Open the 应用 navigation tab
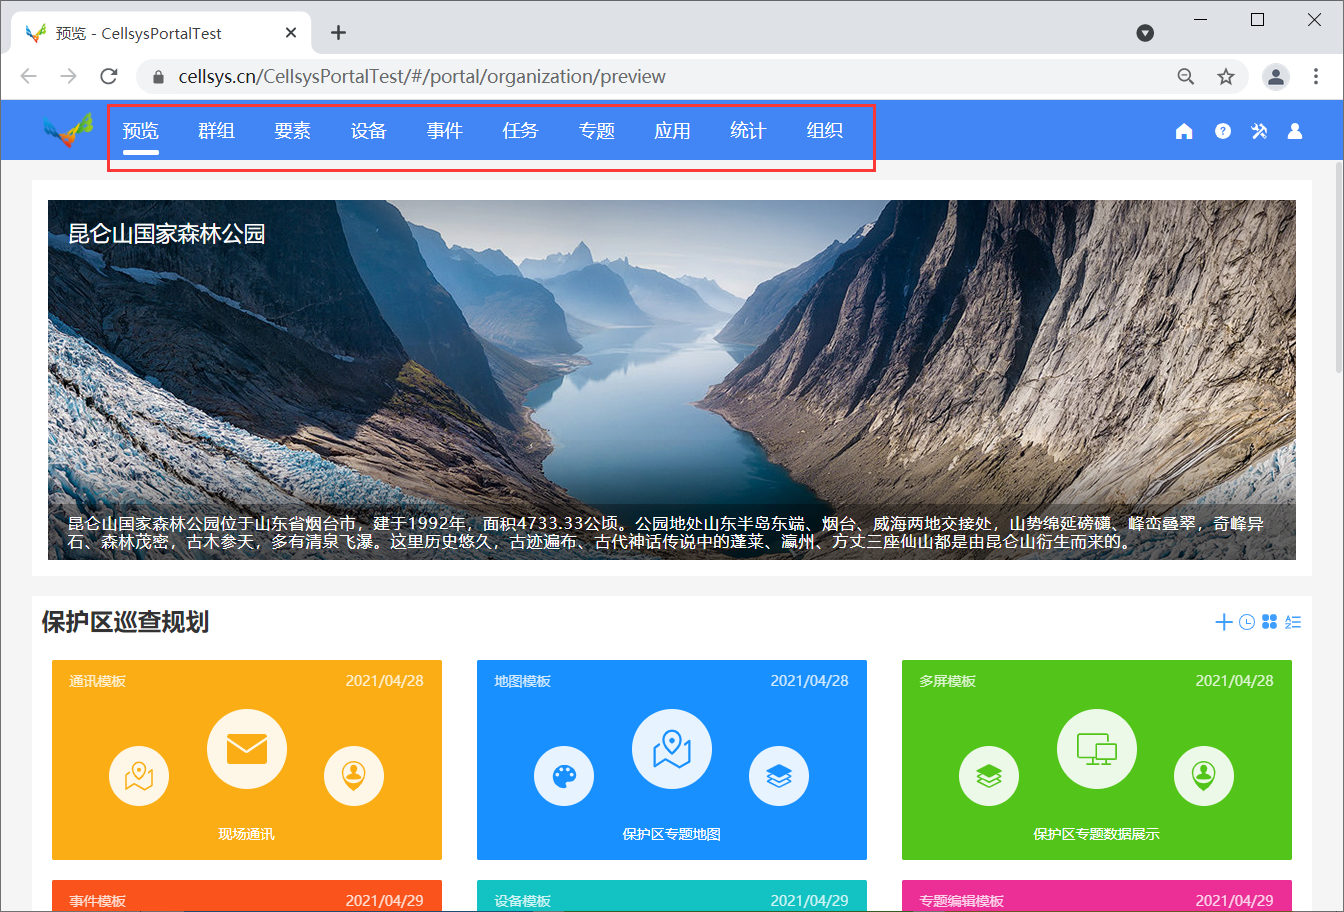The width and height of the screenshot is (1344, 912). tap(673, 131)
